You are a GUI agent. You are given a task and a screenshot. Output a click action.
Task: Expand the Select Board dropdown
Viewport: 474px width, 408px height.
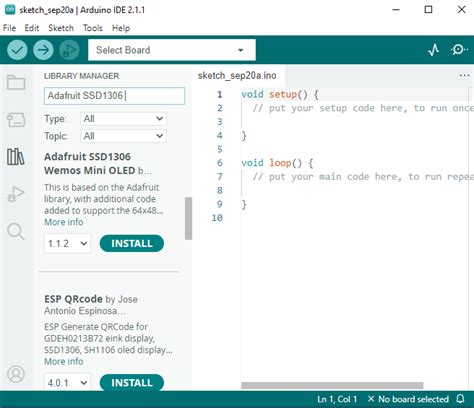[x=172, y=50]
